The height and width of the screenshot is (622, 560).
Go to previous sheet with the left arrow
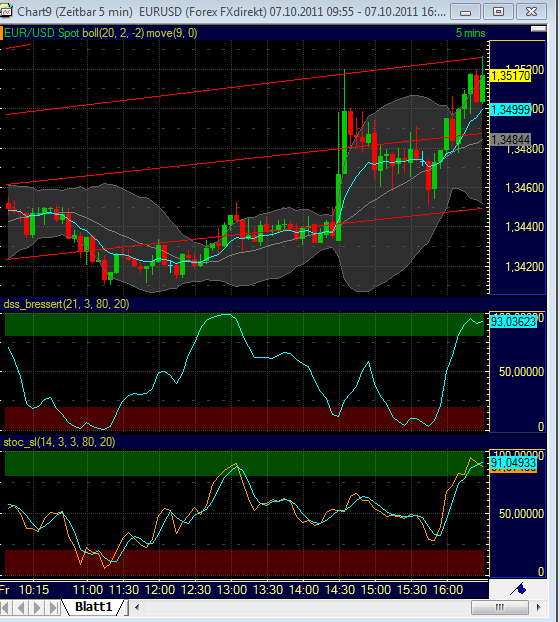click(x=21, y=607)
